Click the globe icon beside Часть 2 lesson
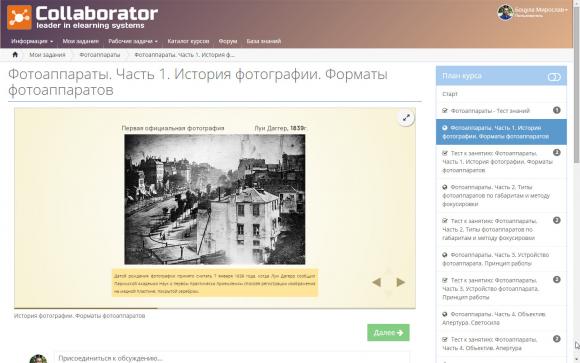This screenshot has height=363, width=580. 445,187
